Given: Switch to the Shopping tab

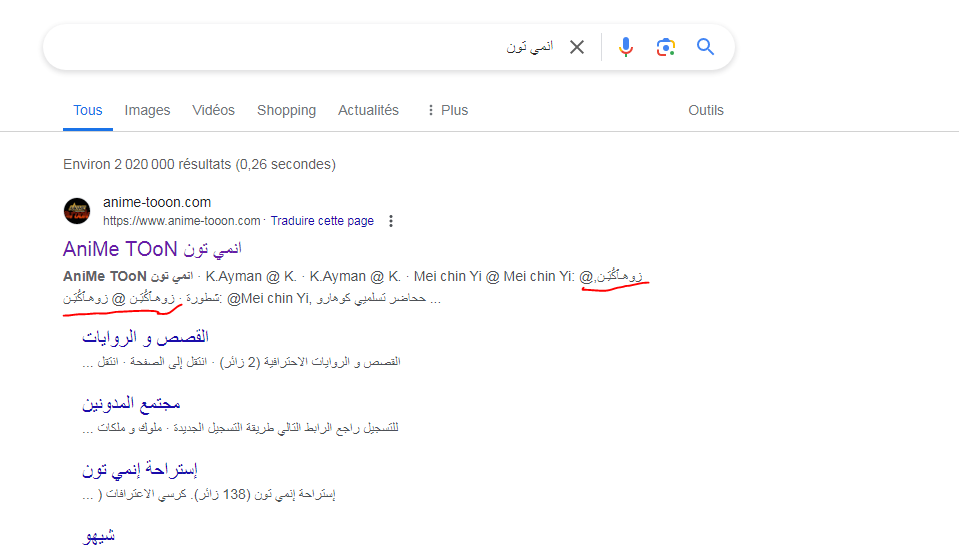Looking at the screenshot, I should coord(286,110).
